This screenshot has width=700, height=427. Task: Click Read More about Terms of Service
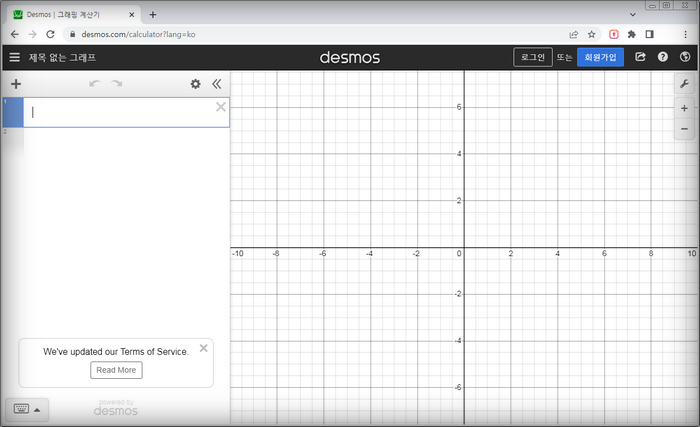click(x=116, y=370)
